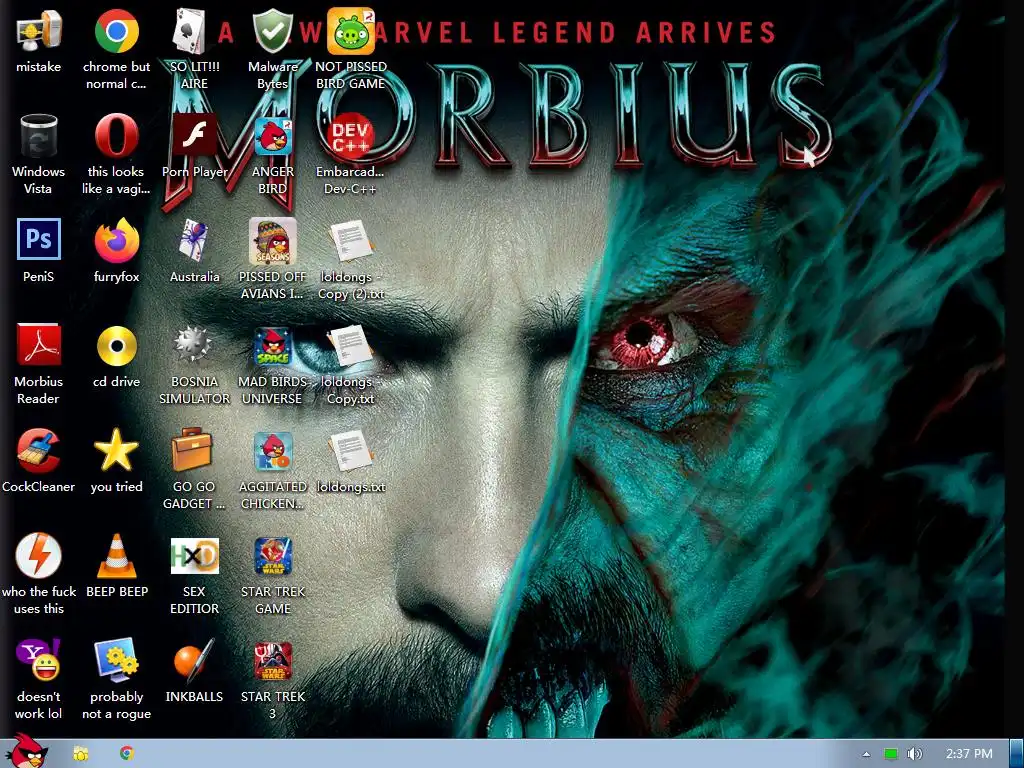Open the HxD hex editor icon
1024x768 pixels.
point(194,556)
